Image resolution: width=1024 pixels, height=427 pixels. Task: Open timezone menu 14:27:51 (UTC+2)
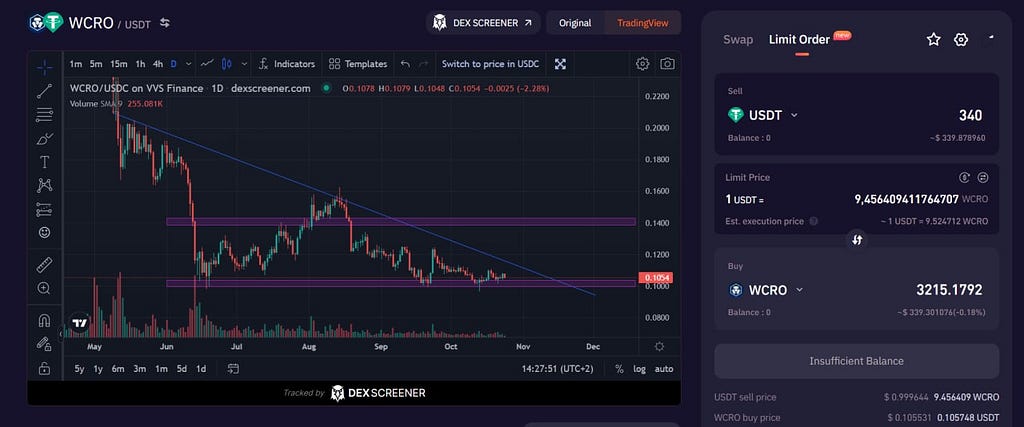[558, 369]
